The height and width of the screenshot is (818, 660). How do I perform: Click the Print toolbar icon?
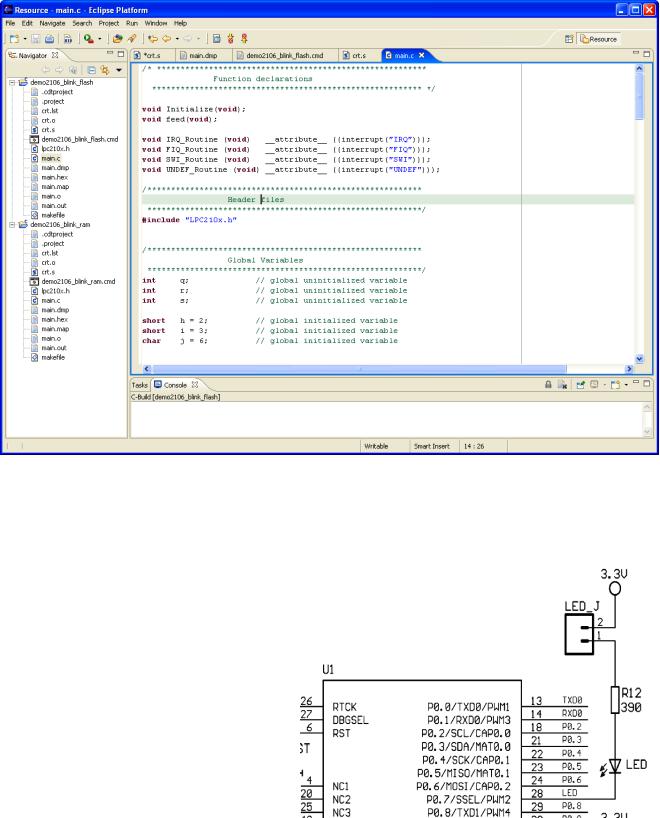click(x=50, y=39)
